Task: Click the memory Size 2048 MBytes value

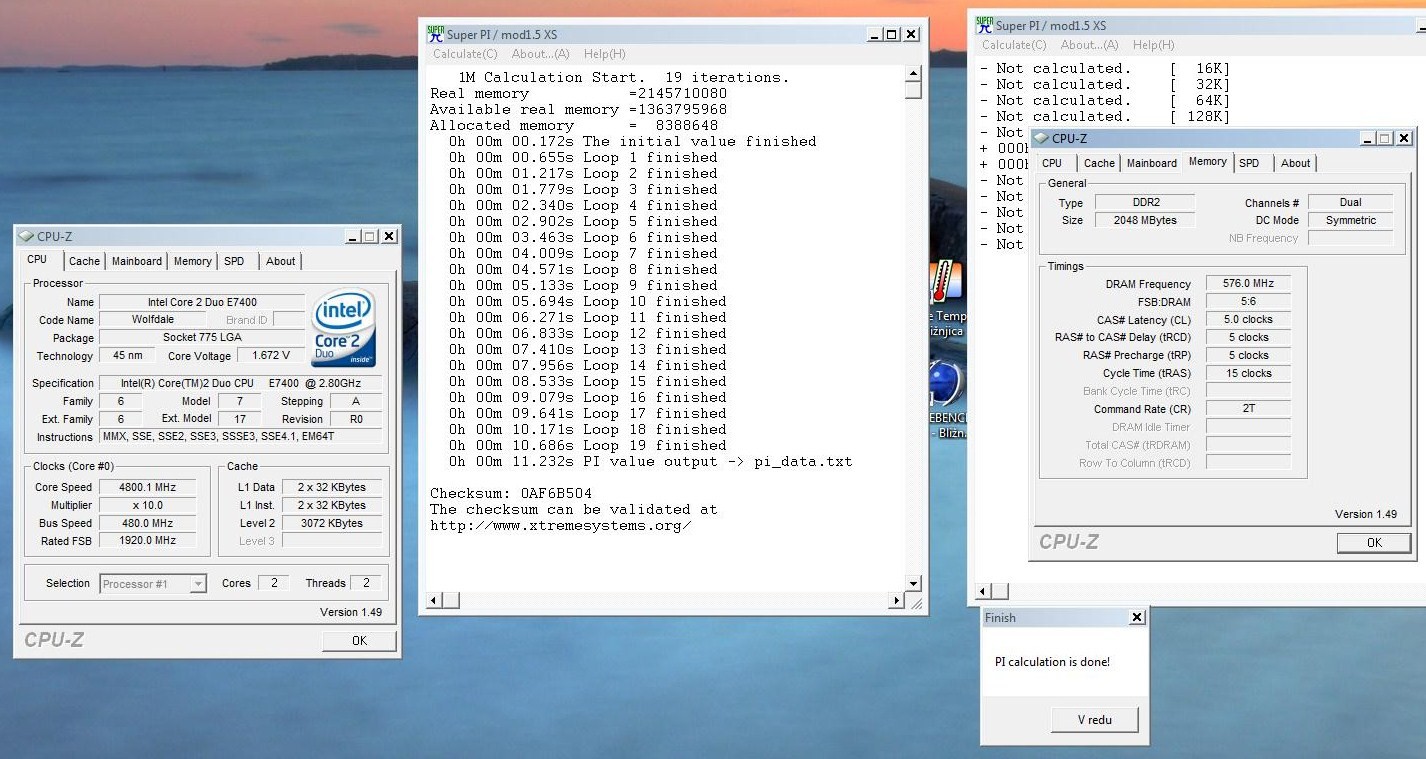Action: tap(1144, 220)
